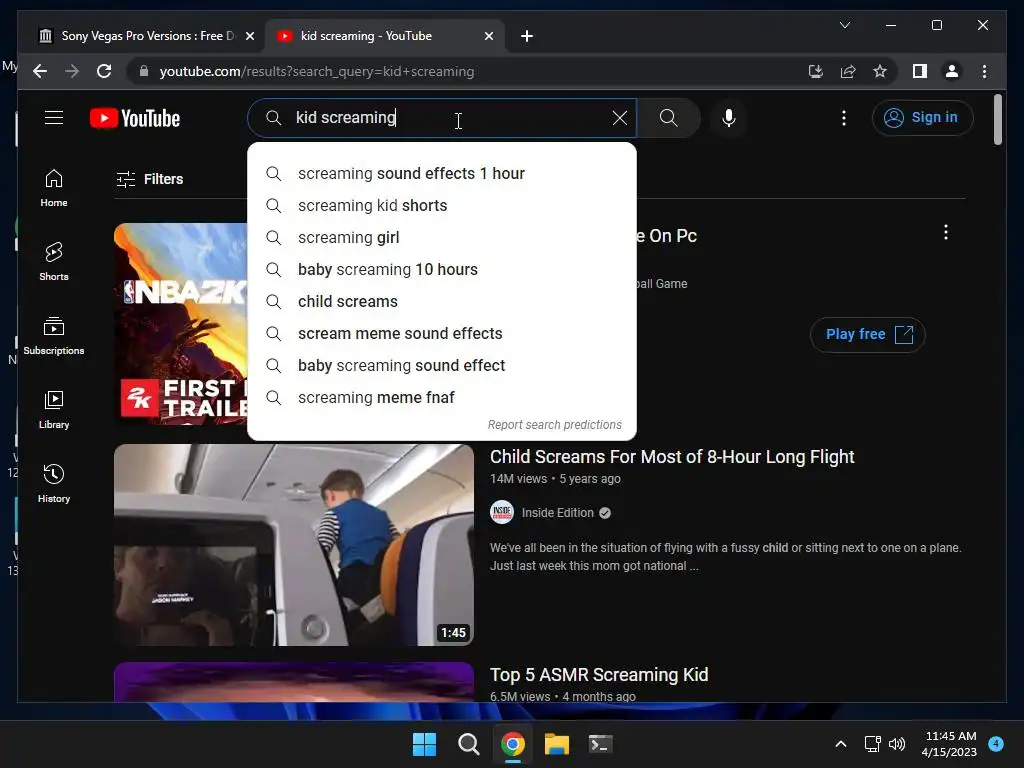Open the ad's three-dot options menu

tap(946, 232)
